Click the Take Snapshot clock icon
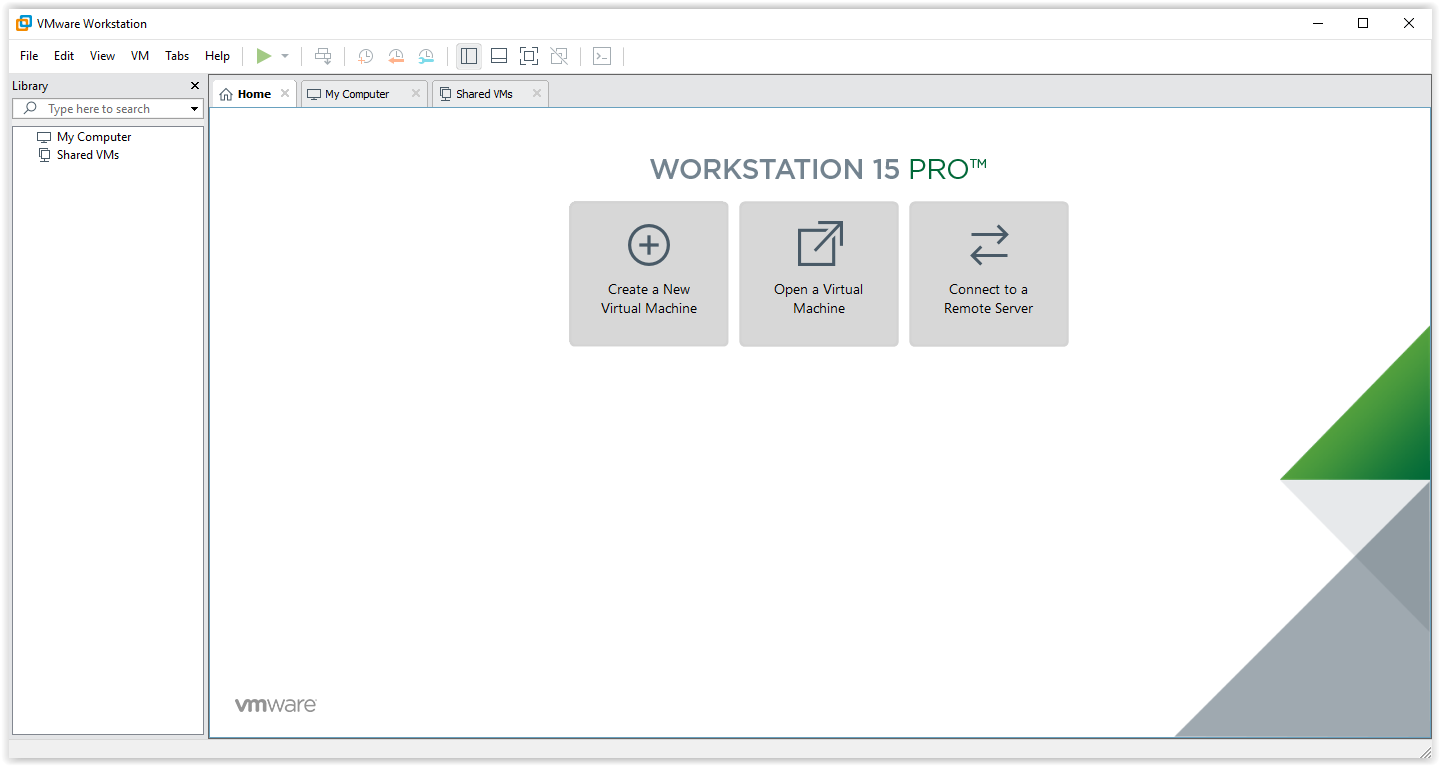Viewport: 1440px width, 766px height. [x=366, y=56]
